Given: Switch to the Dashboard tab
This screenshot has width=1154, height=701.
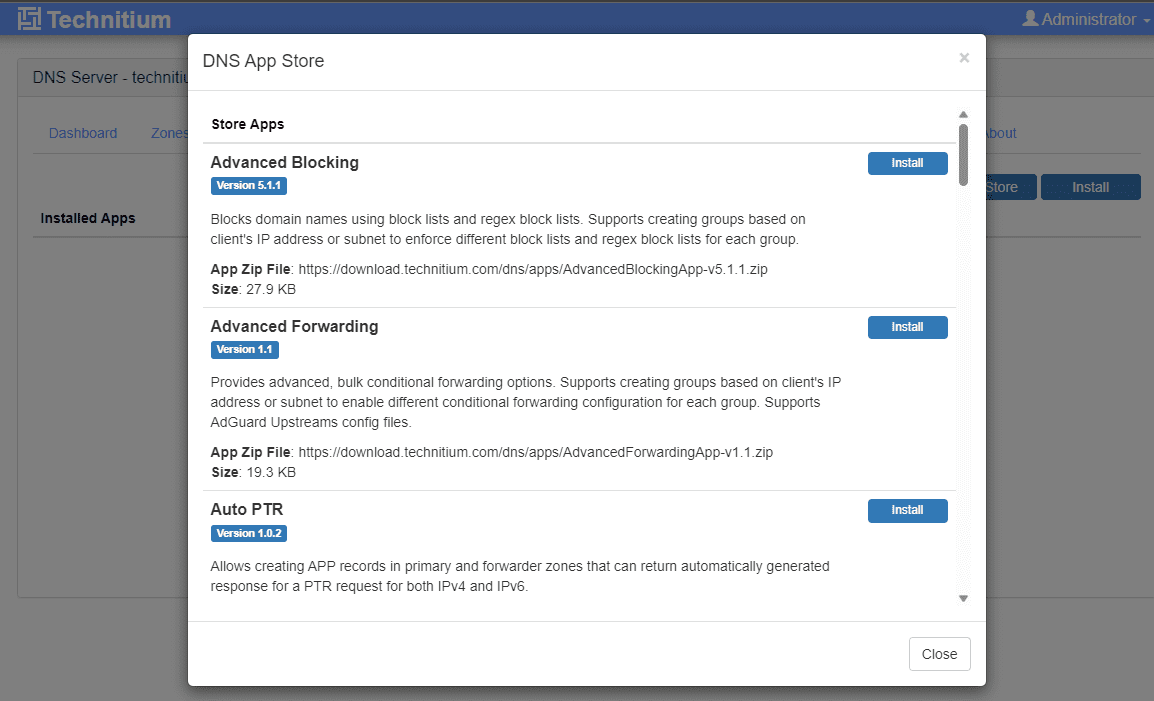Looking at the screenshot, I should click(x=83, y=133).
